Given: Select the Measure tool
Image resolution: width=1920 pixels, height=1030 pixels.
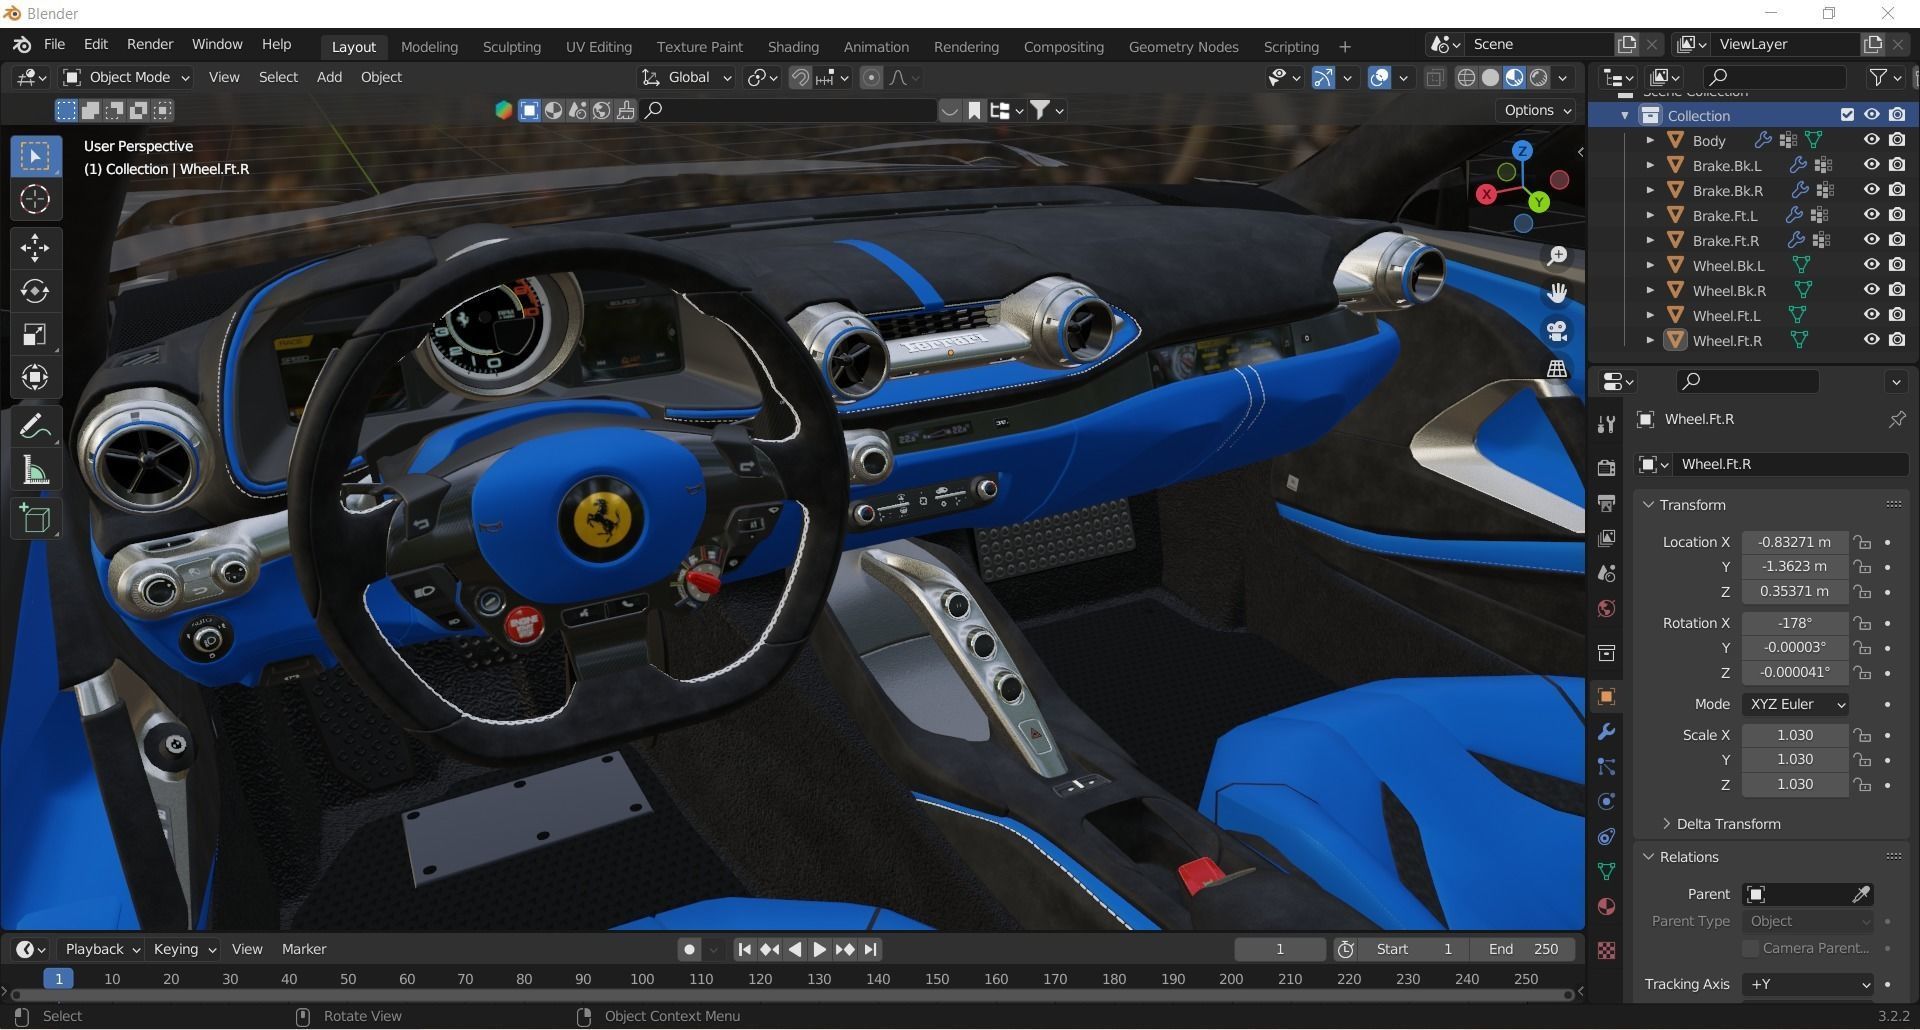Looking at the screenshot, I should 35,470.
